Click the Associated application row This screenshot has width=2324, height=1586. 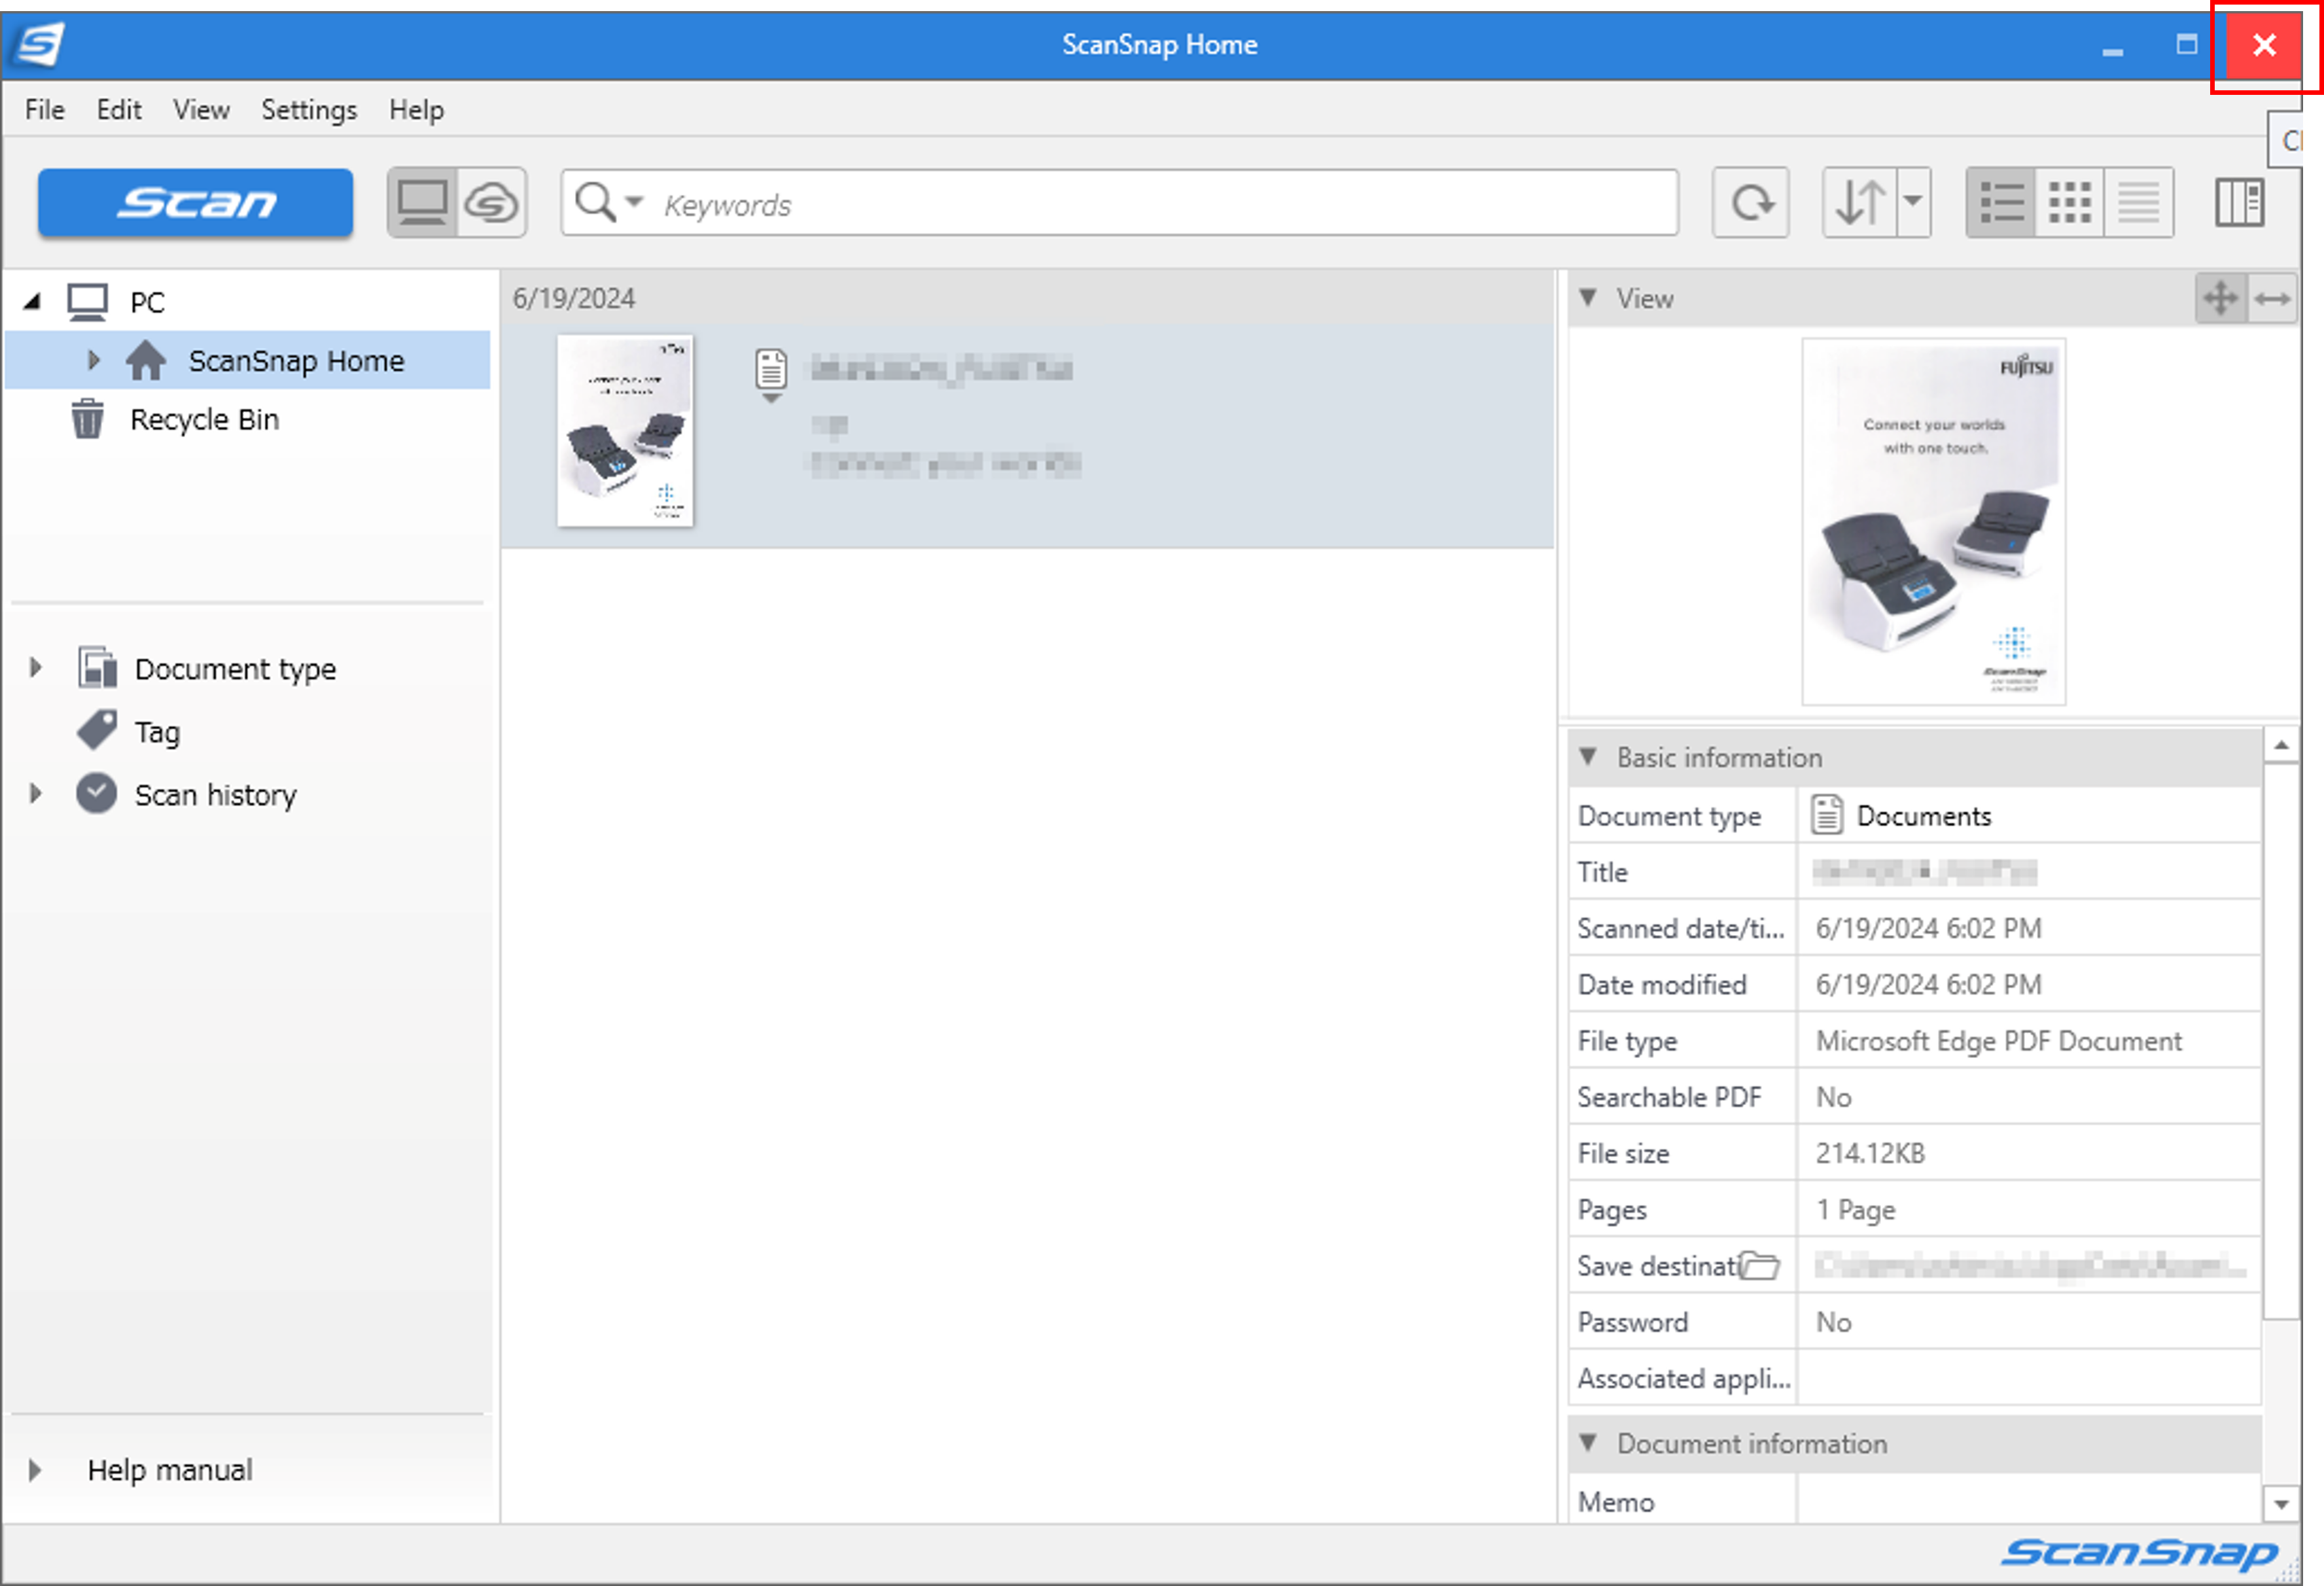[1914, 1378]
